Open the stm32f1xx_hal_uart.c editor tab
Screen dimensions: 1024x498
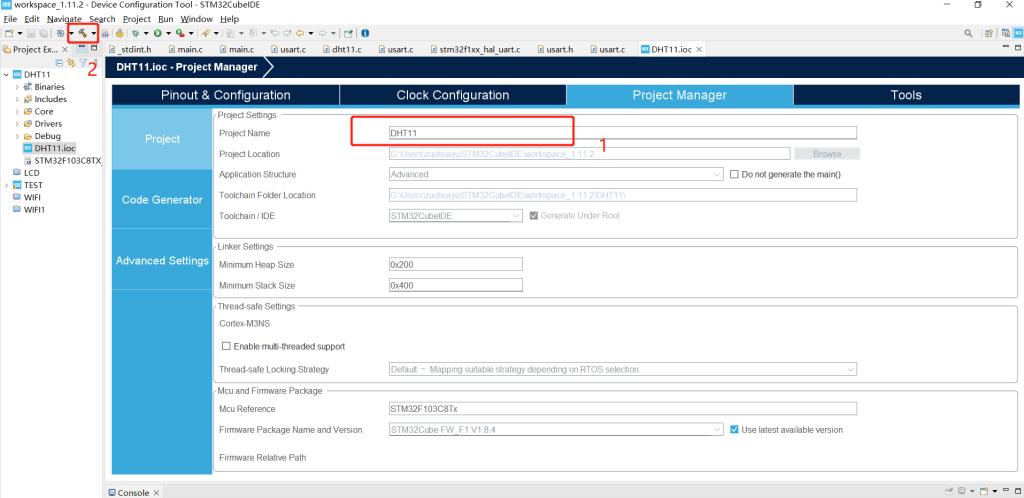coord(475,50)
